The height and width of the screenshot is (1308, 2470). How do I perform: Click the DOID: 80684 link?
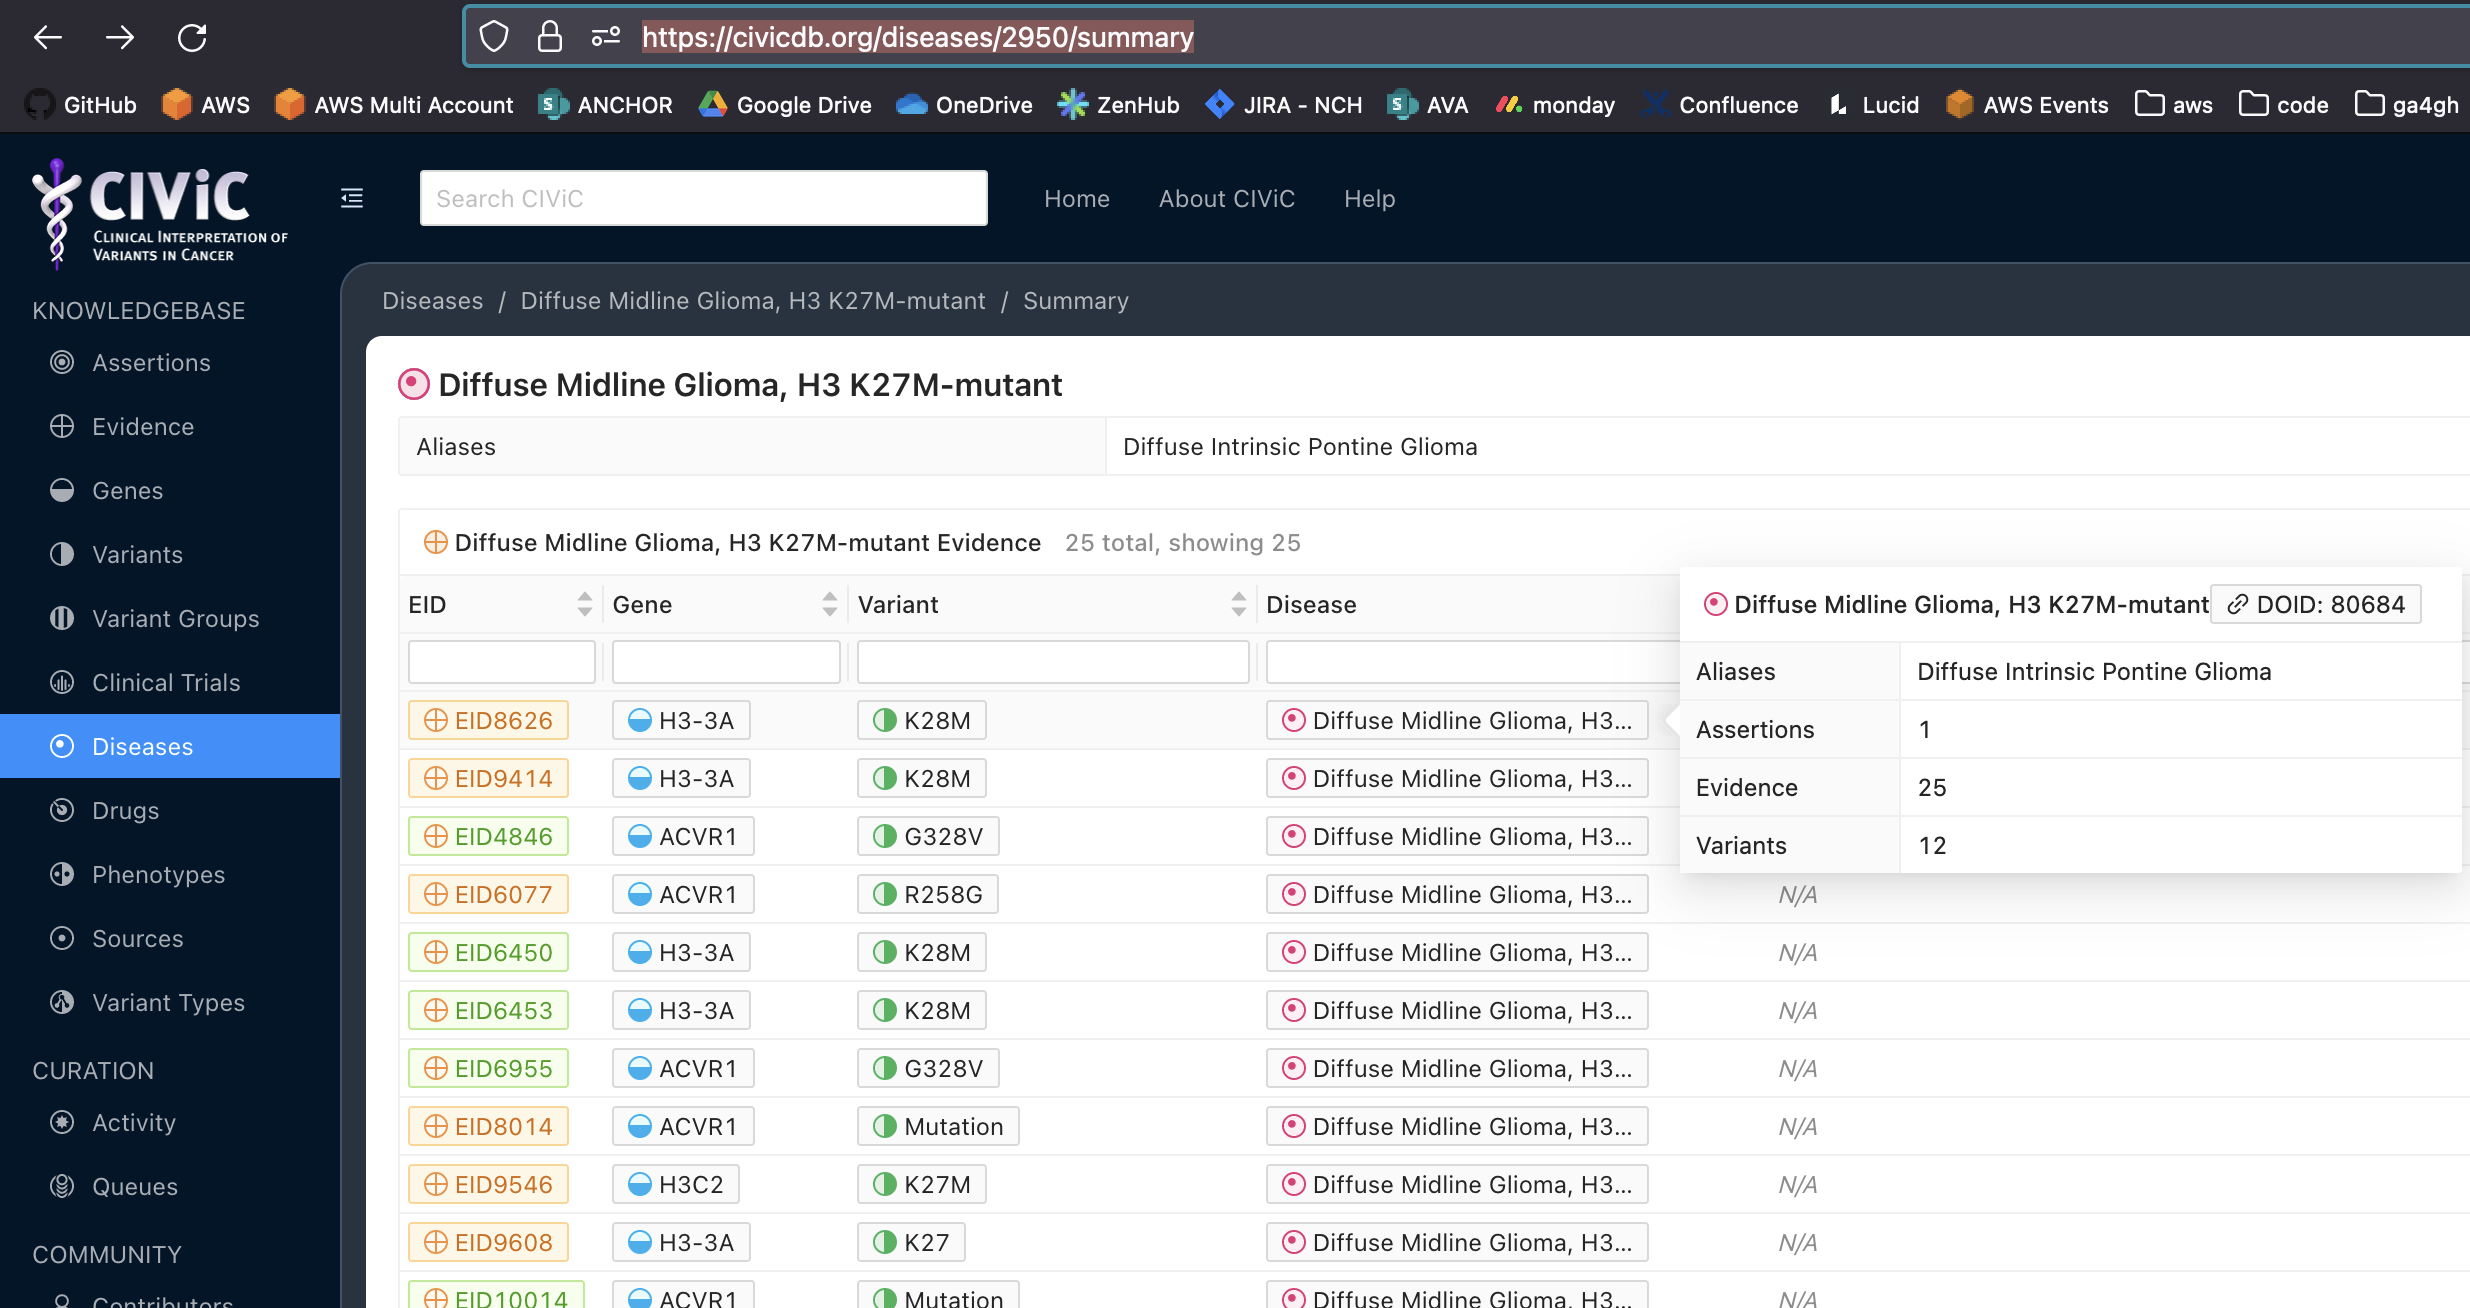click(2316, 604)
